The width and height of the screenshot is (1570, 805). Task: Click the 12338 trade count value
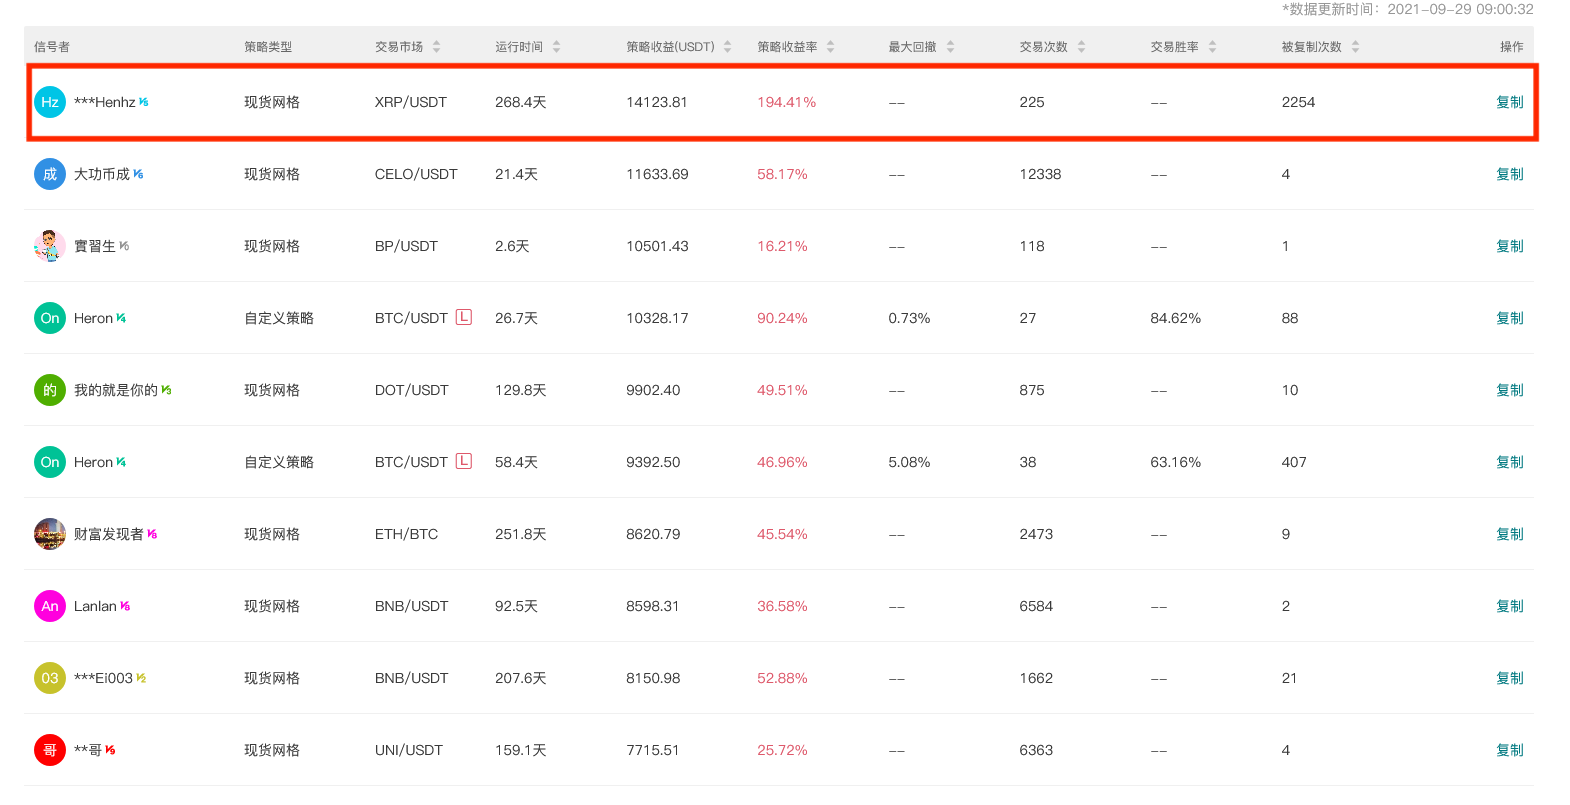[1040, 174]
